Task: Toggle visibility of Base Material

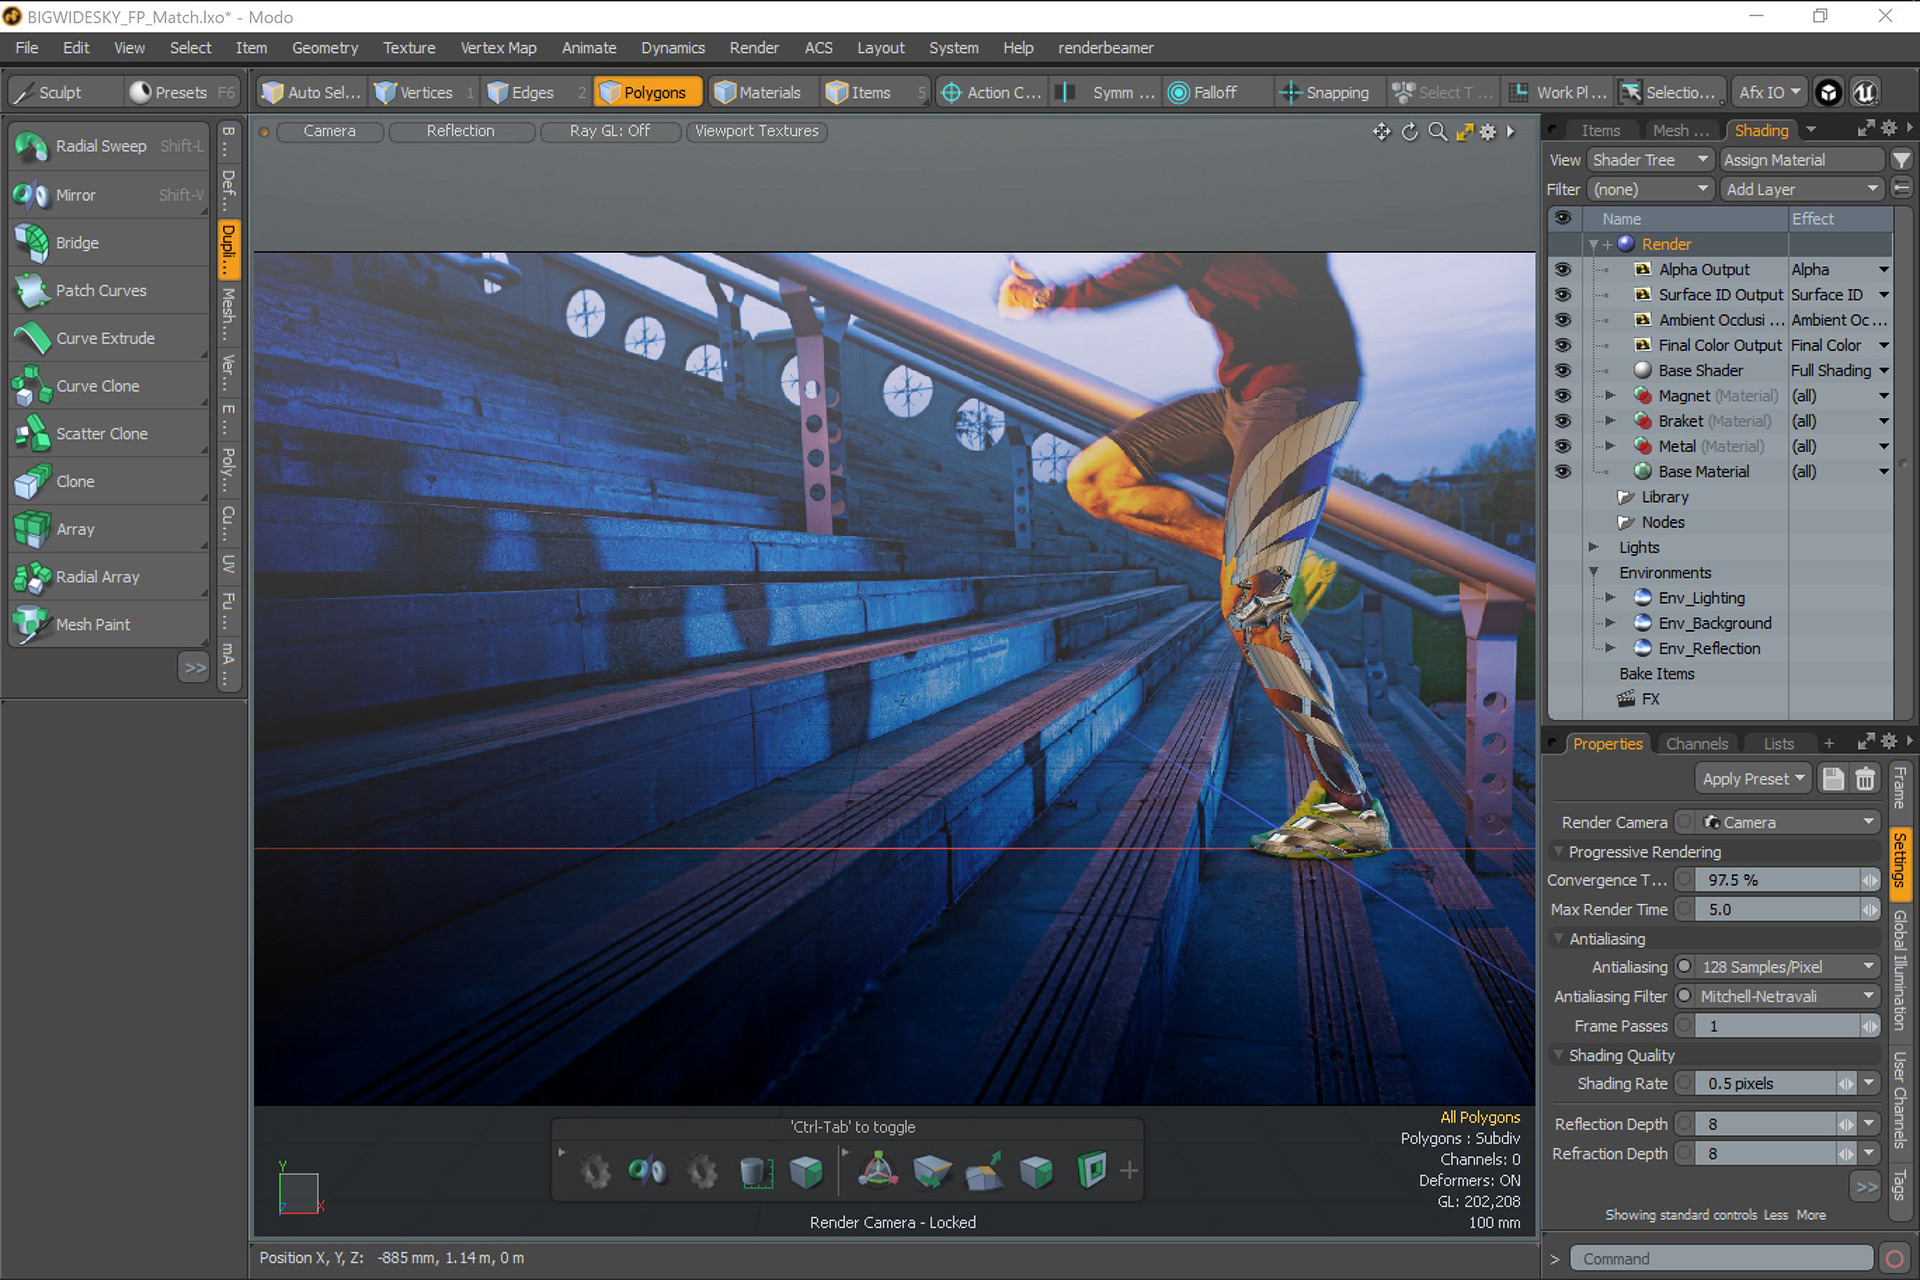Action: 1562,472
